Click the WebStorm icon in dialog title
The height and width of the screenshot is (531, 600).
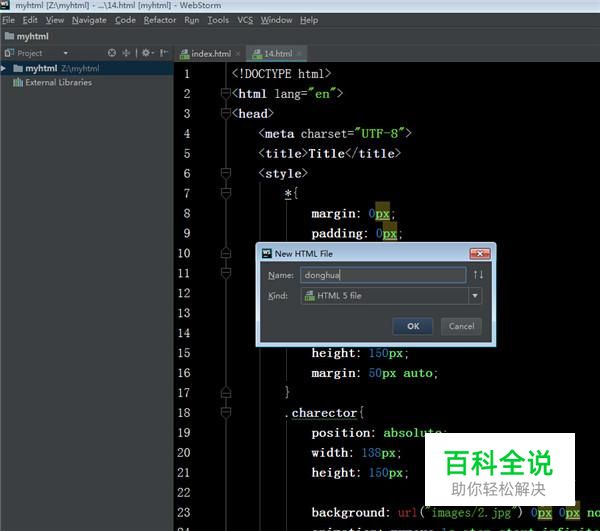click(266, 254)
